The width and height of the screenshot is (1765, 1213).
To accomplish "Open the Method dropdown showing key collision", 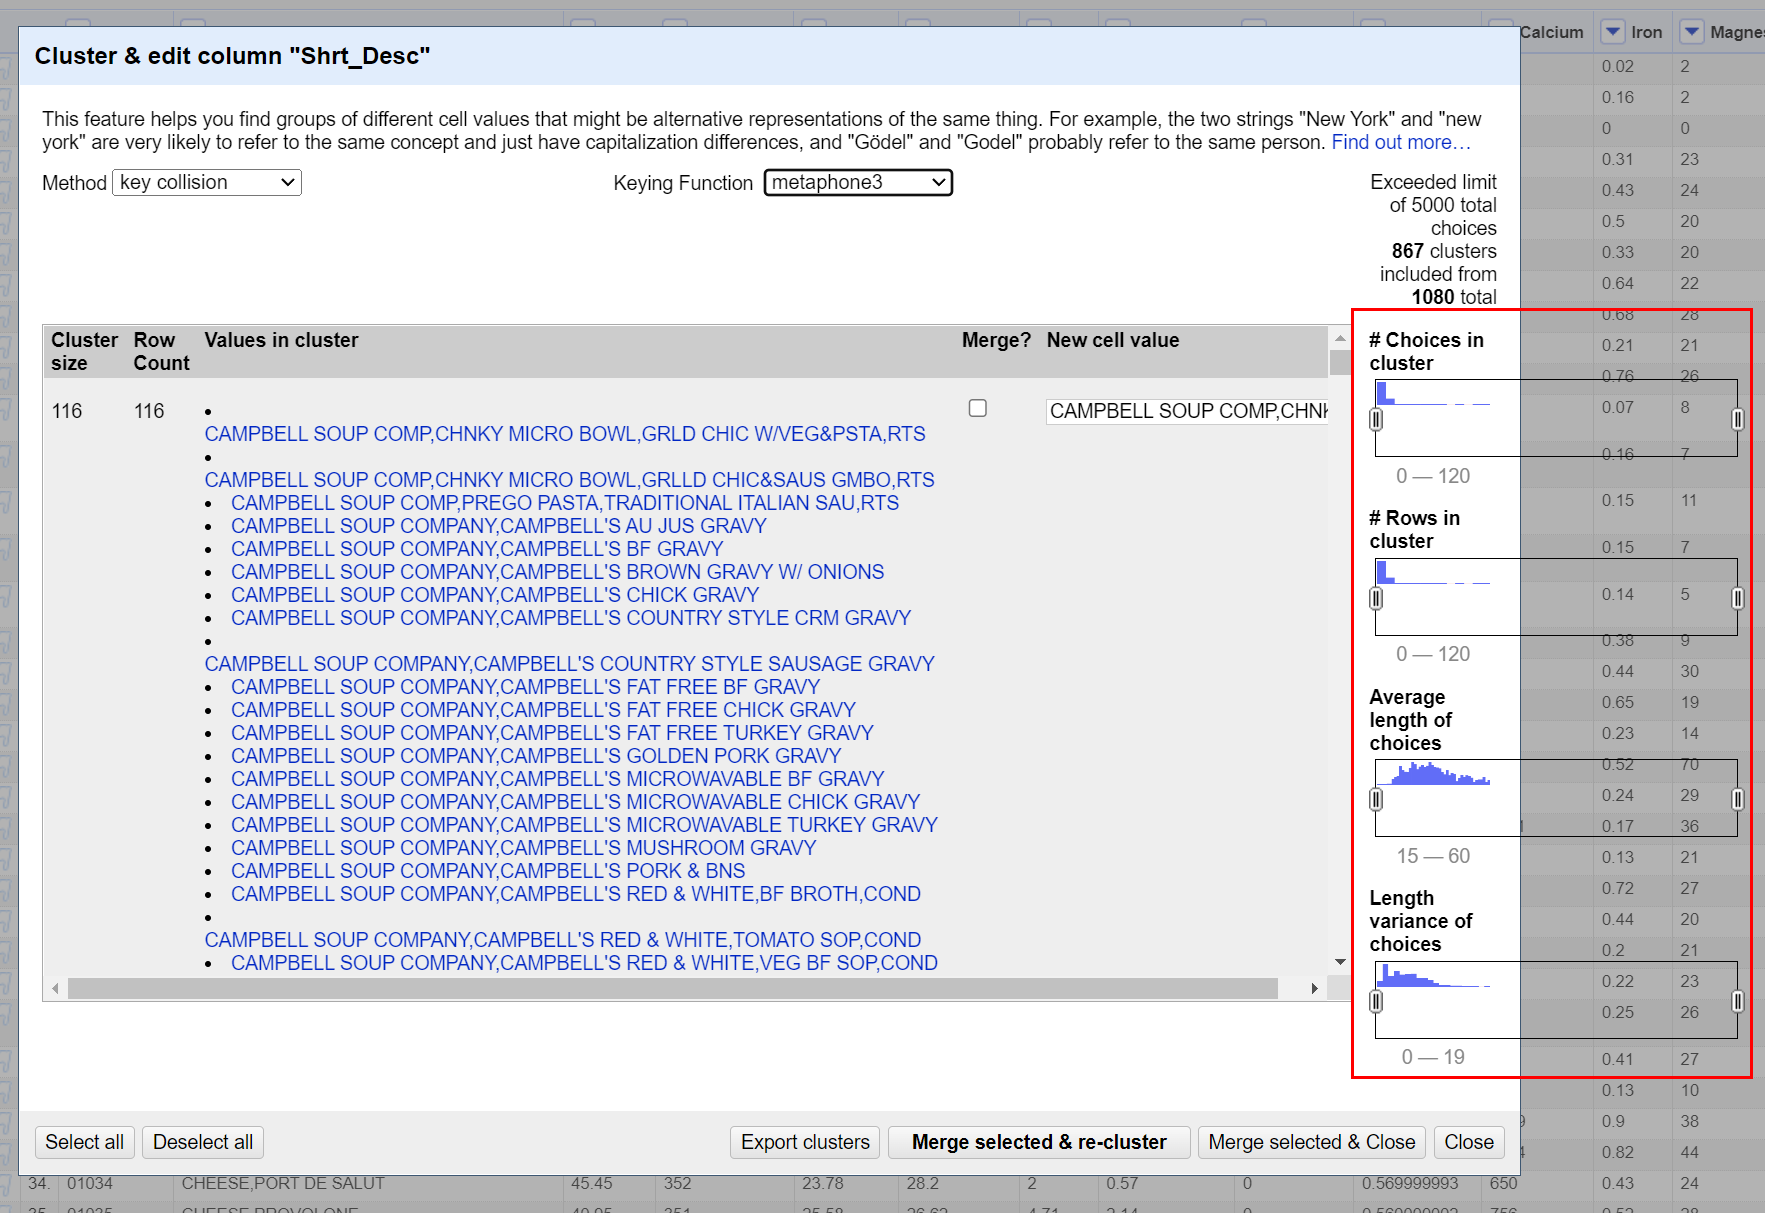I will click(207, 182).
